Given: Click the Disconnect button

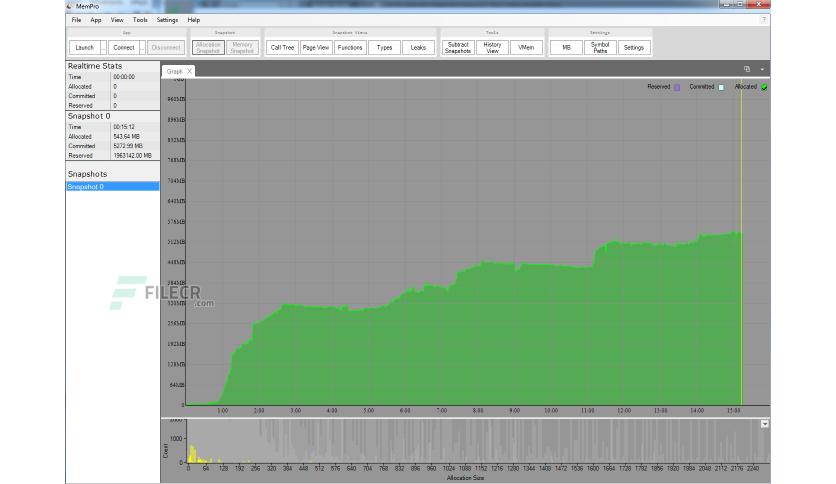Looking at the screenshot, I should (166, 47).
